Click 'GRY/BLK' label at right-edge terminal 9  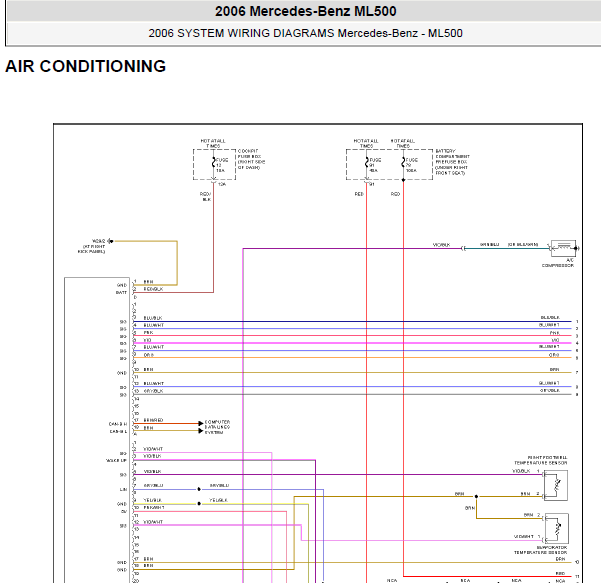(x=550, y=390)
